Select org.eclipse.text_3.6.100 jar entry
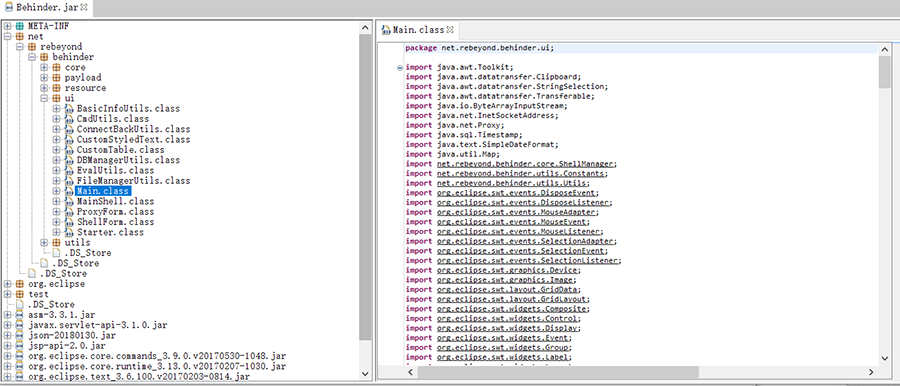This screenshot has width=900, height=386. point(139,377)
